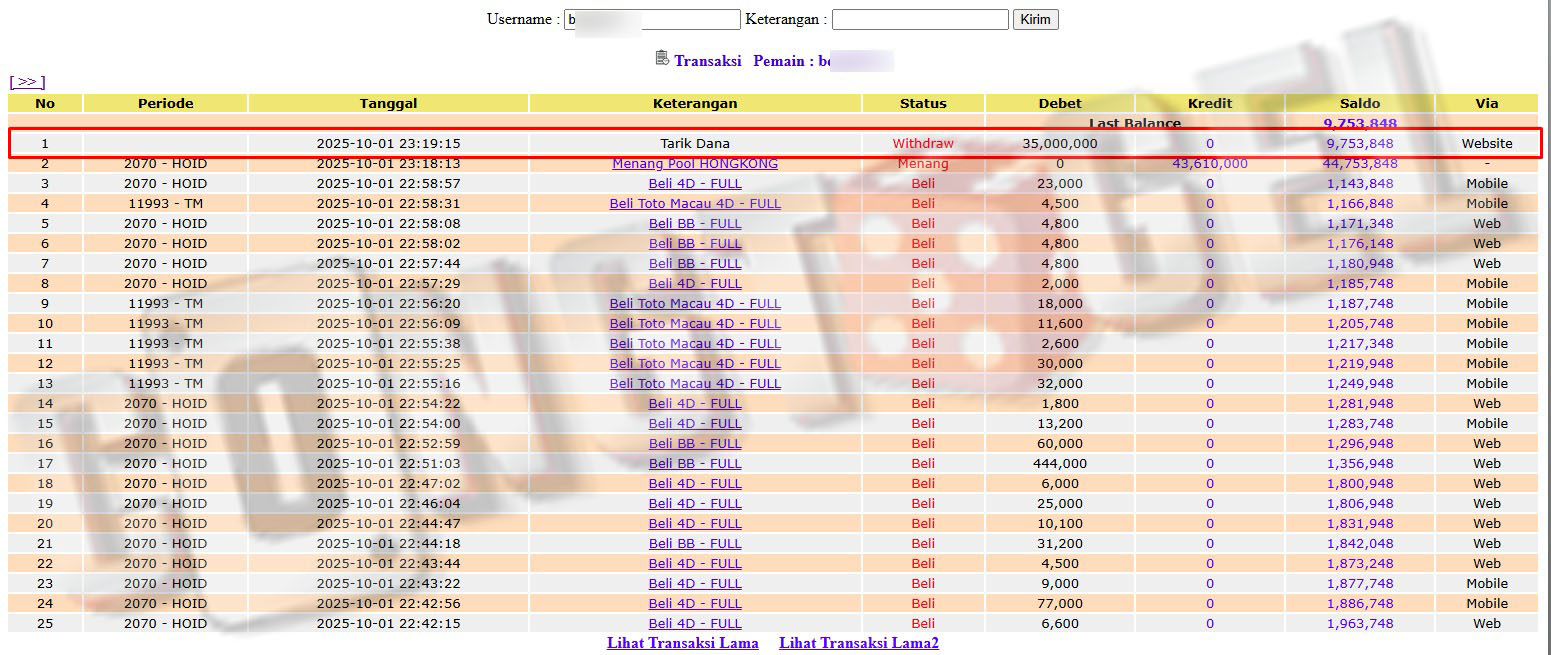Focus the Username input field
Viewport: 1551px width, 655px height.
click(652, 19)
